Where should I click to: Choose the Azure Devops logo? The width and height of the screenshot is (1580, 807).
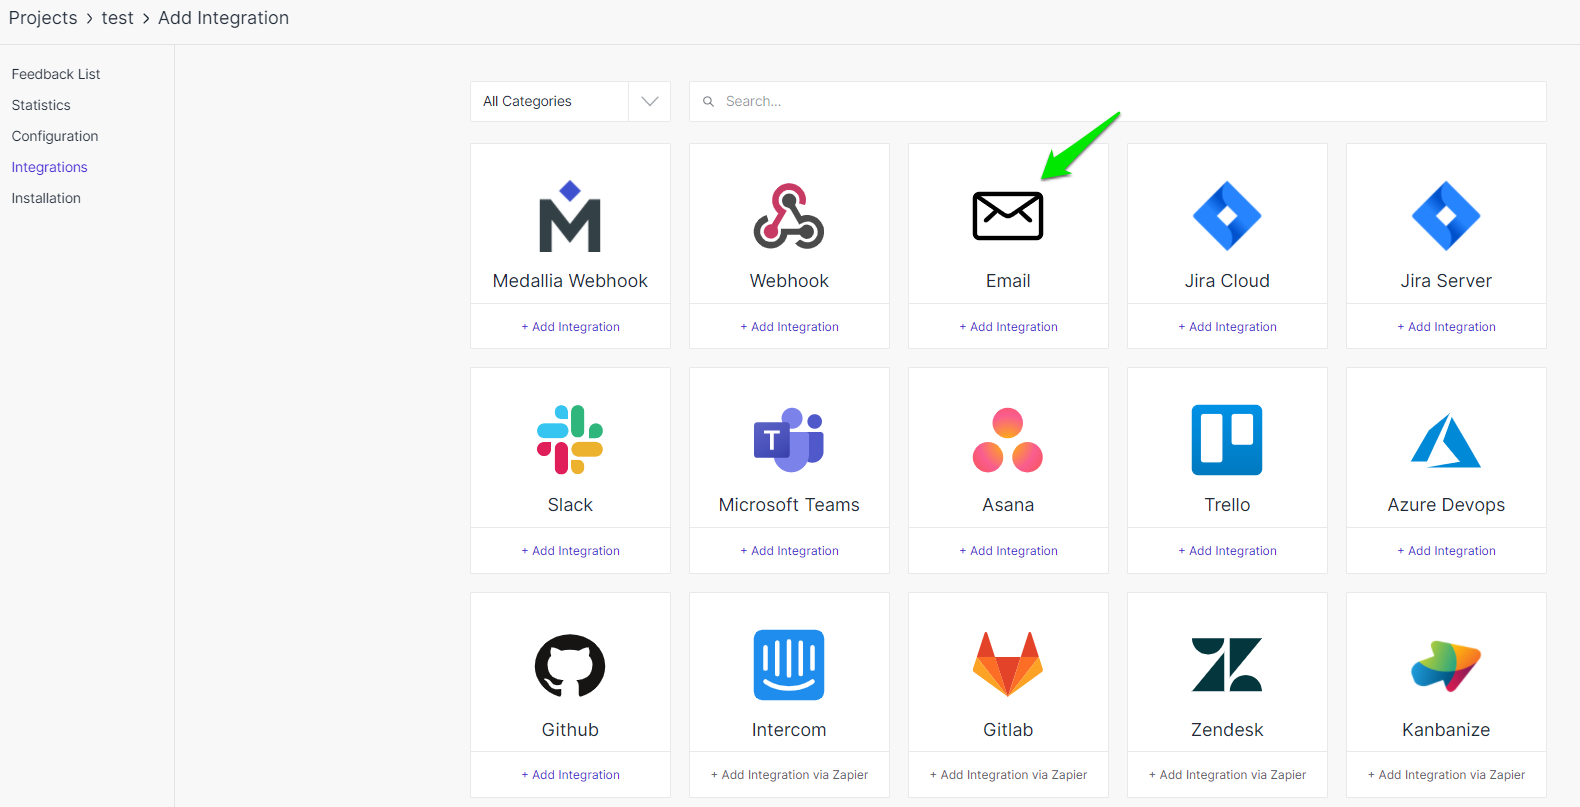point(1446,440)
